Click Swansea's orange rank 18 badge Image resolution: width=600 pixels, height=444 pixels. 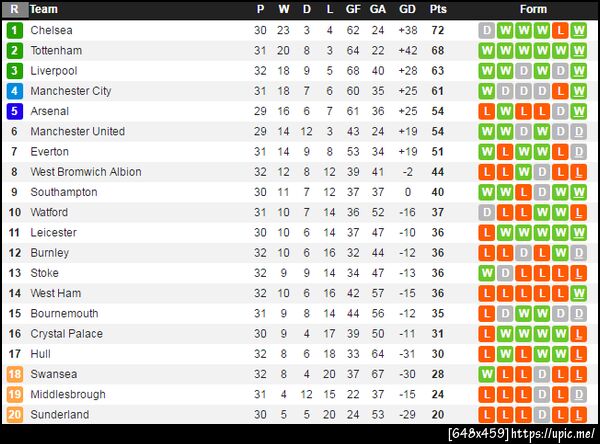[x=14, y=374]
